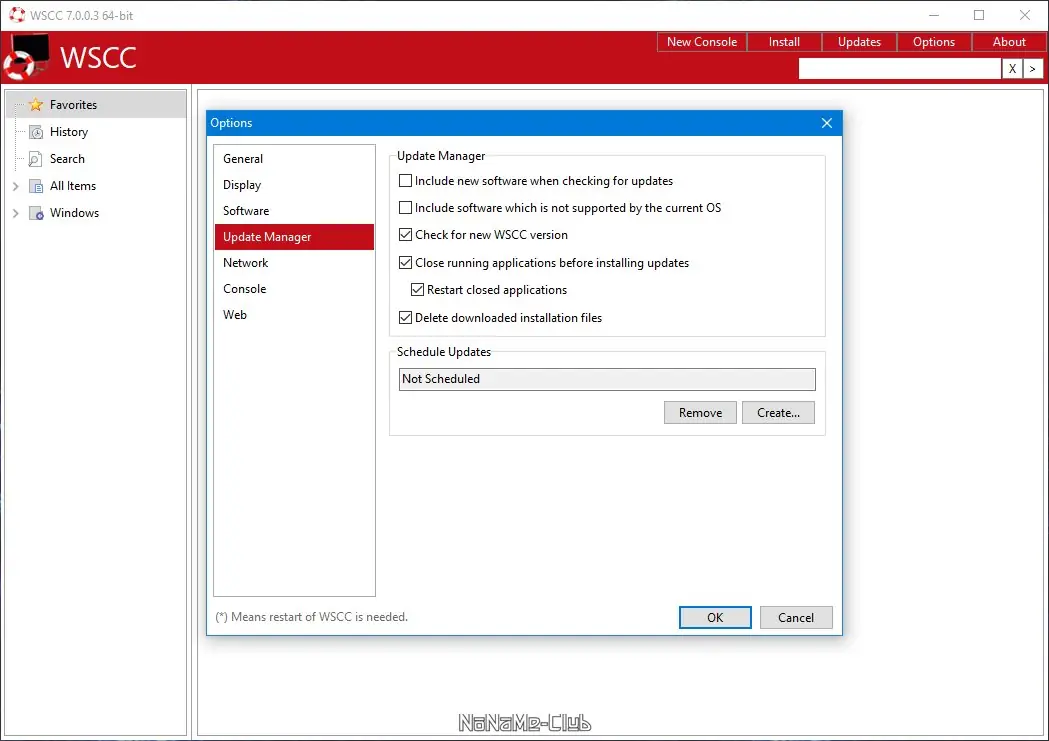Click the Create... schedule button
The image size is (1049, 741).
778,413
